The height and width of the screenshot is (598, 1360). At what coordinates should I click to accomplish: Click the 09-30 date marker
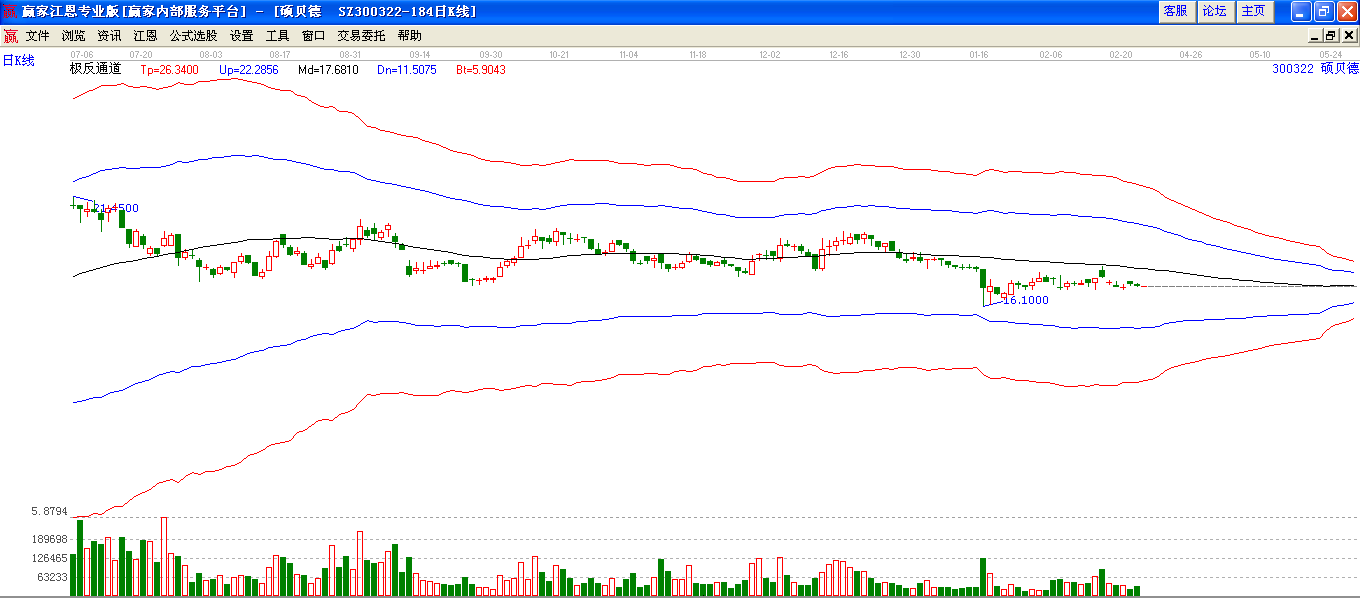491,55
